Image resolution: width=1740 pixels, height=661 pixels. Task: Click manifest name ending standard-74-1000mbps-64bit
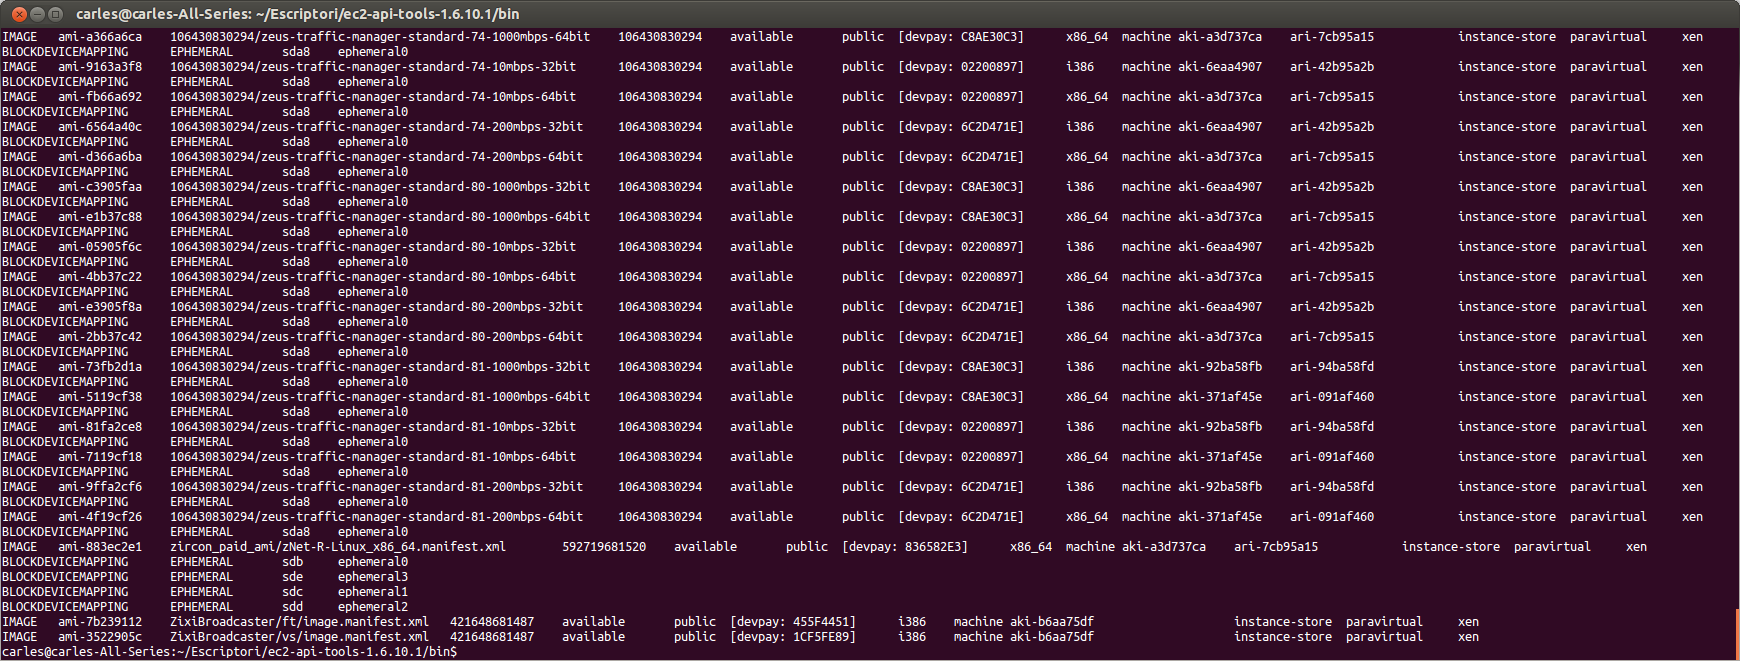[380, 37]
